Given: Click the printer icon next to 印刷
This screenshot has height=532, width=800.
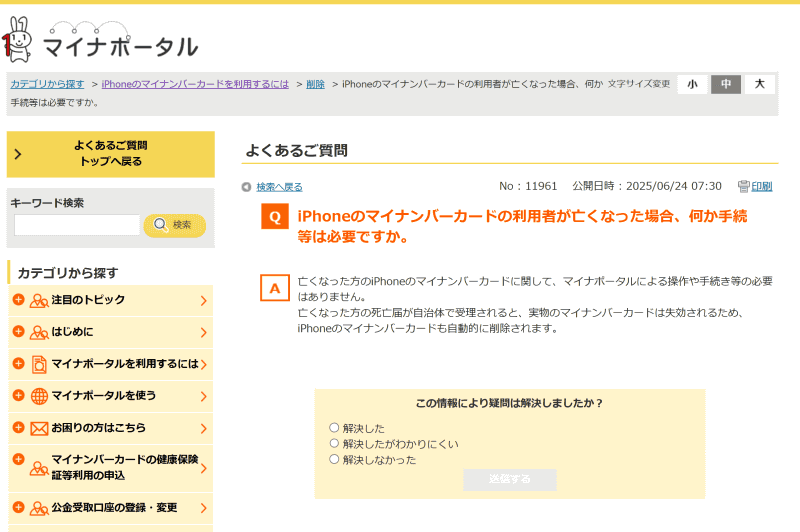Looking at the screenshot, I should click(743, 187).
